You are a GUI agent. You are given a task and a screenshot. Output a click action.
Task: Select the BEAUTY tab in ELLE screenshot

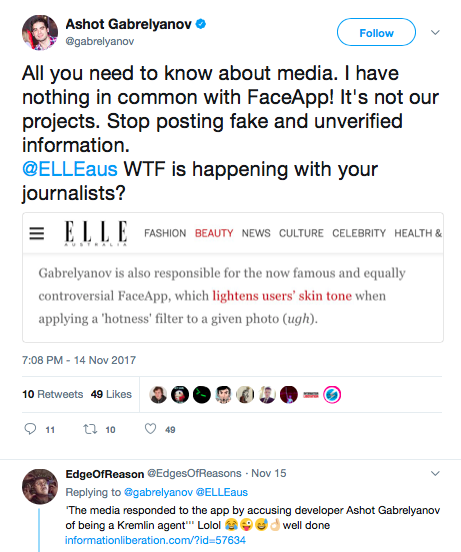(214, 233)
